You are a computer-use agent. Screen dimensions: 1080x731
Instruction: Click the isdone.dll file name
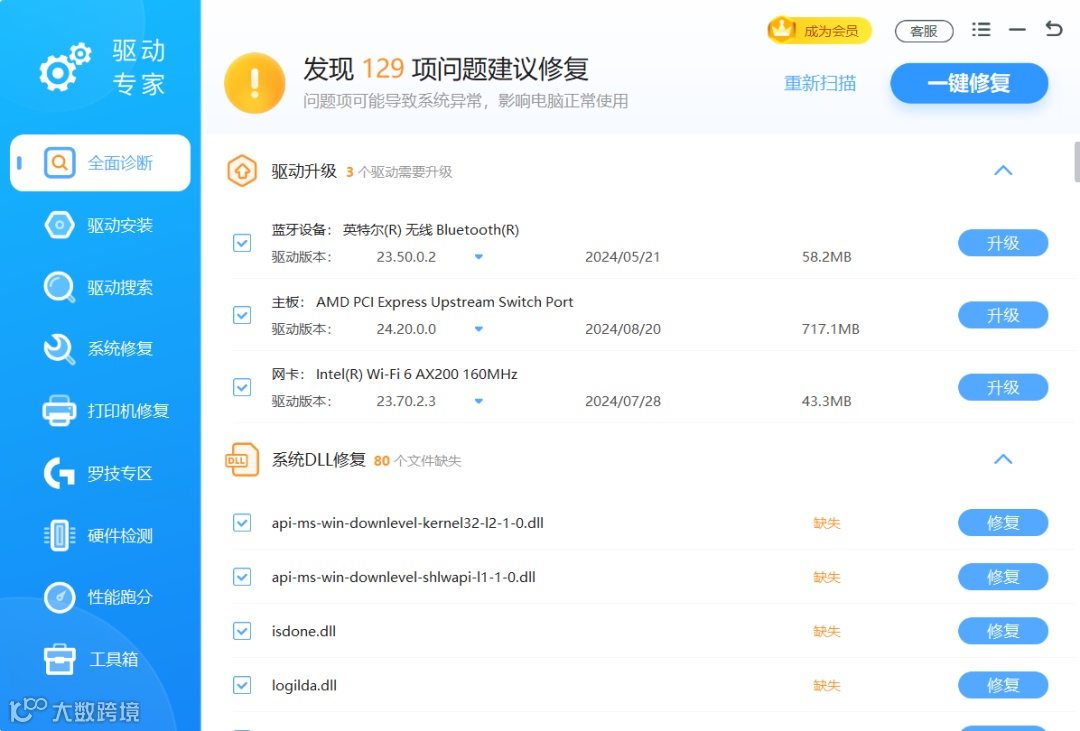point(304,631)
